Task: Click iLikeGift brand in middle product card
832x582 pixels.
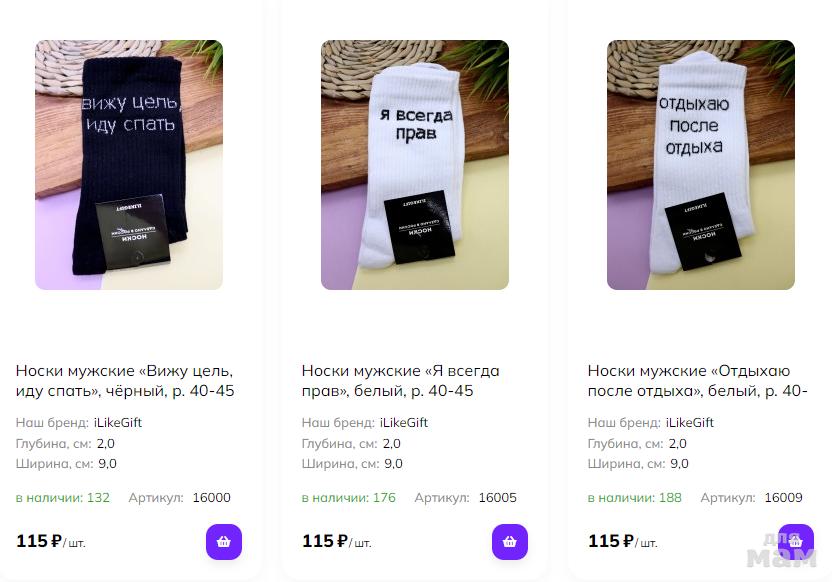Action: (x=404, y=422)
